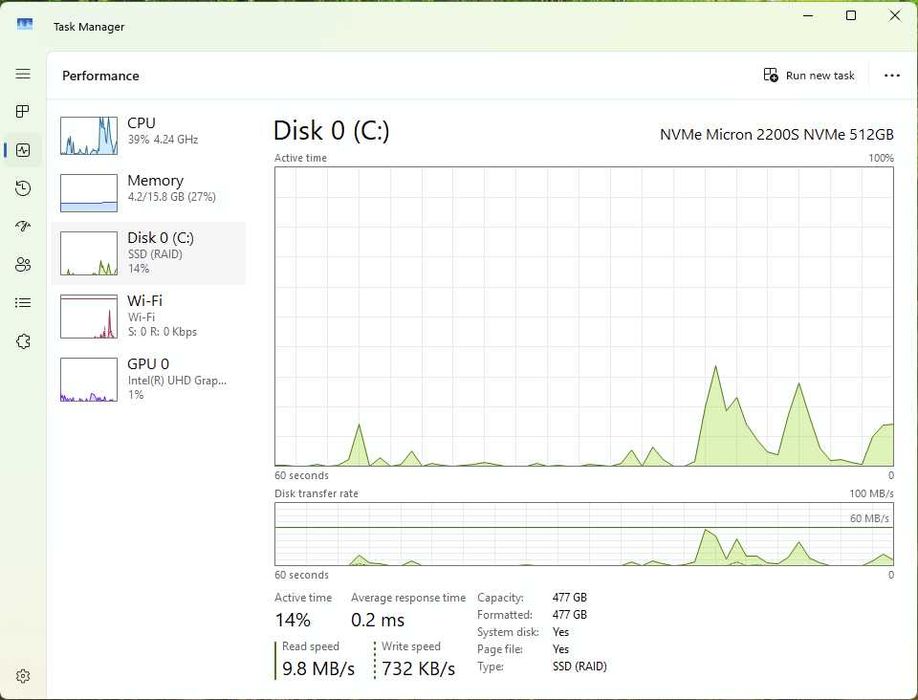The image size is (918, 700).
Task: Click '39% 4.24 GHz' CPU stats text
Action: pos(163,139)
